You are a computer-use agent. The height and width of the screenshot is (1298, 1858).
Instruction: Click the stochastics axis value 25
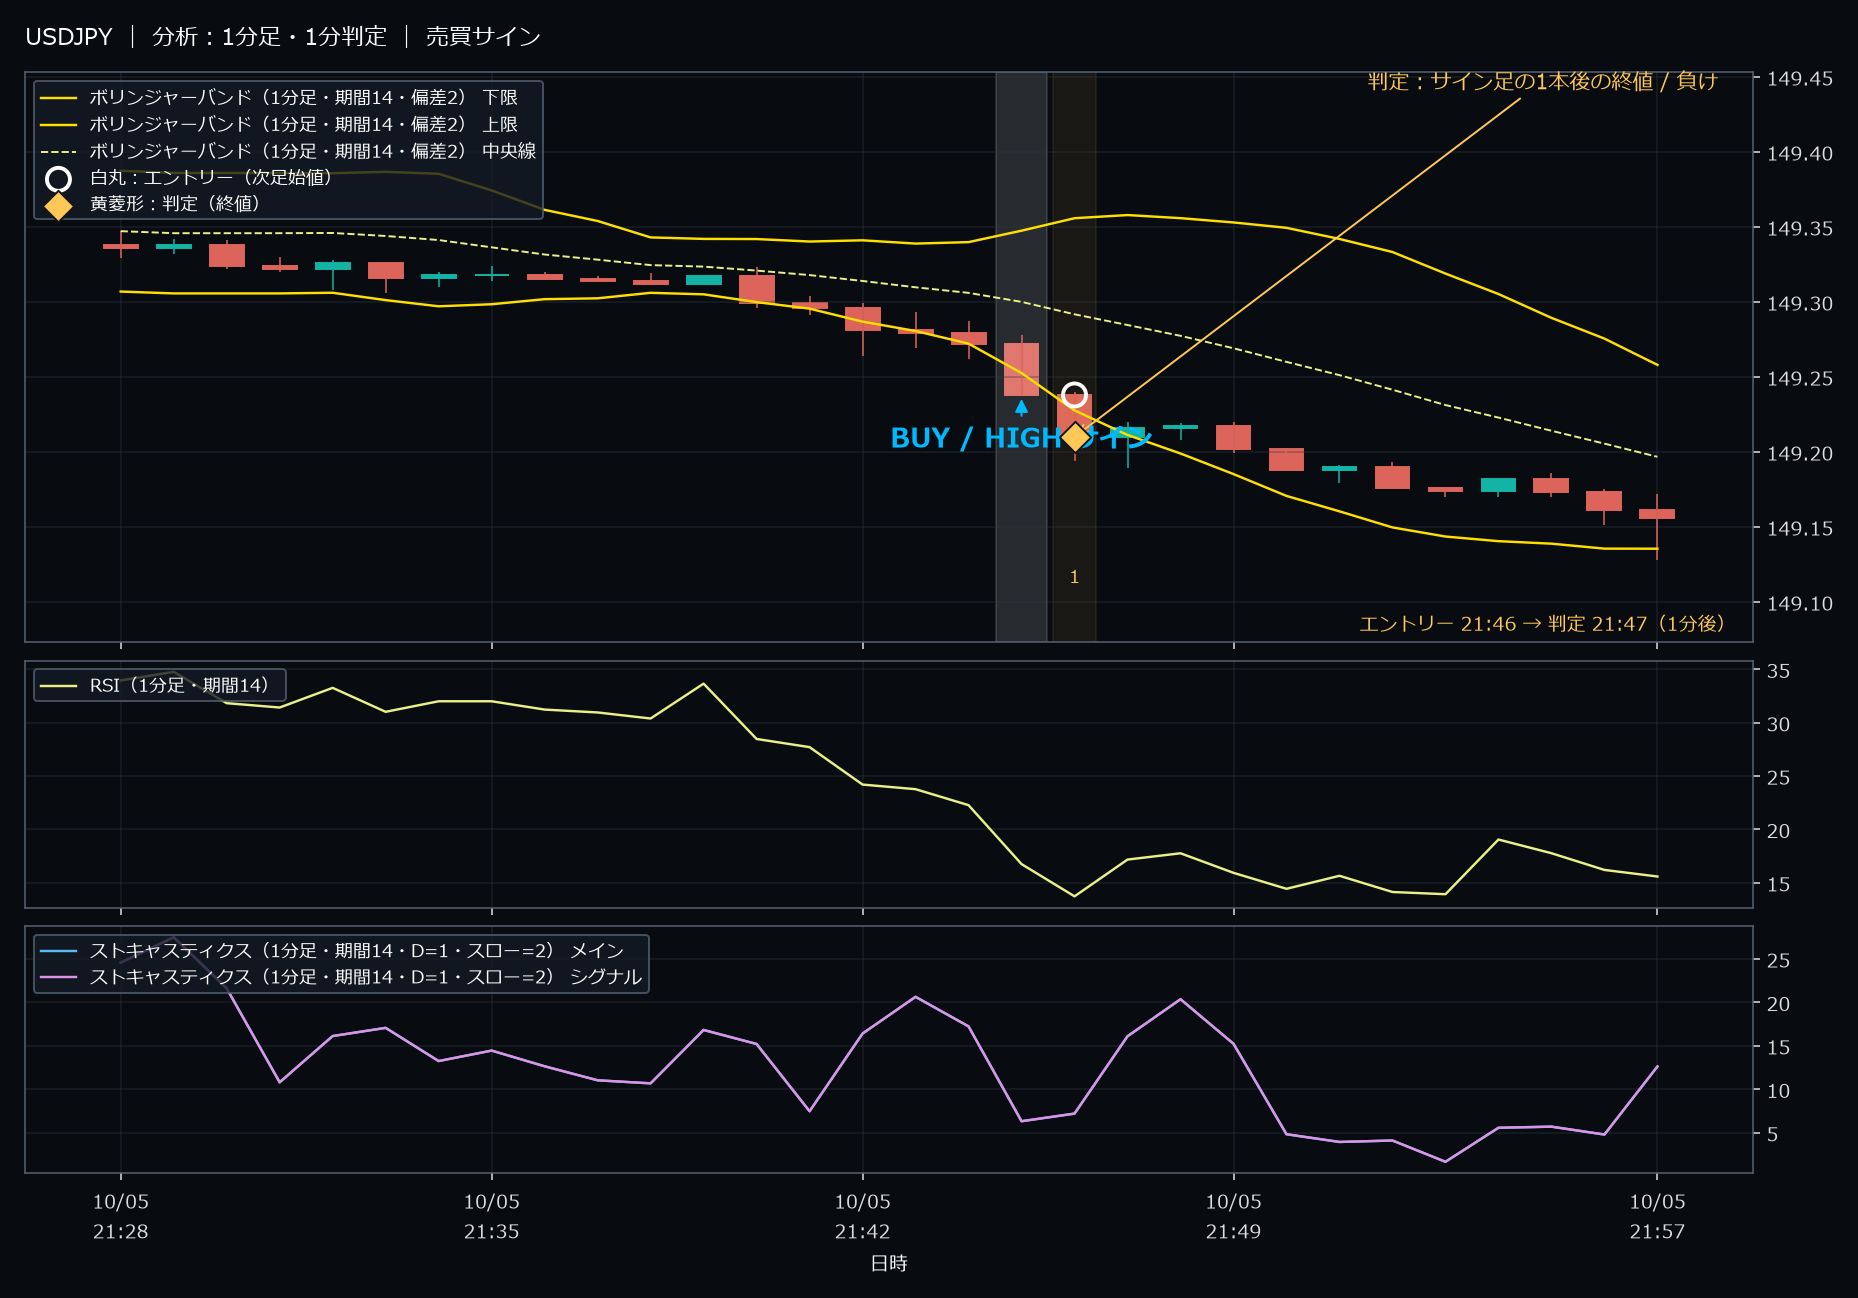coord(1778,960)
